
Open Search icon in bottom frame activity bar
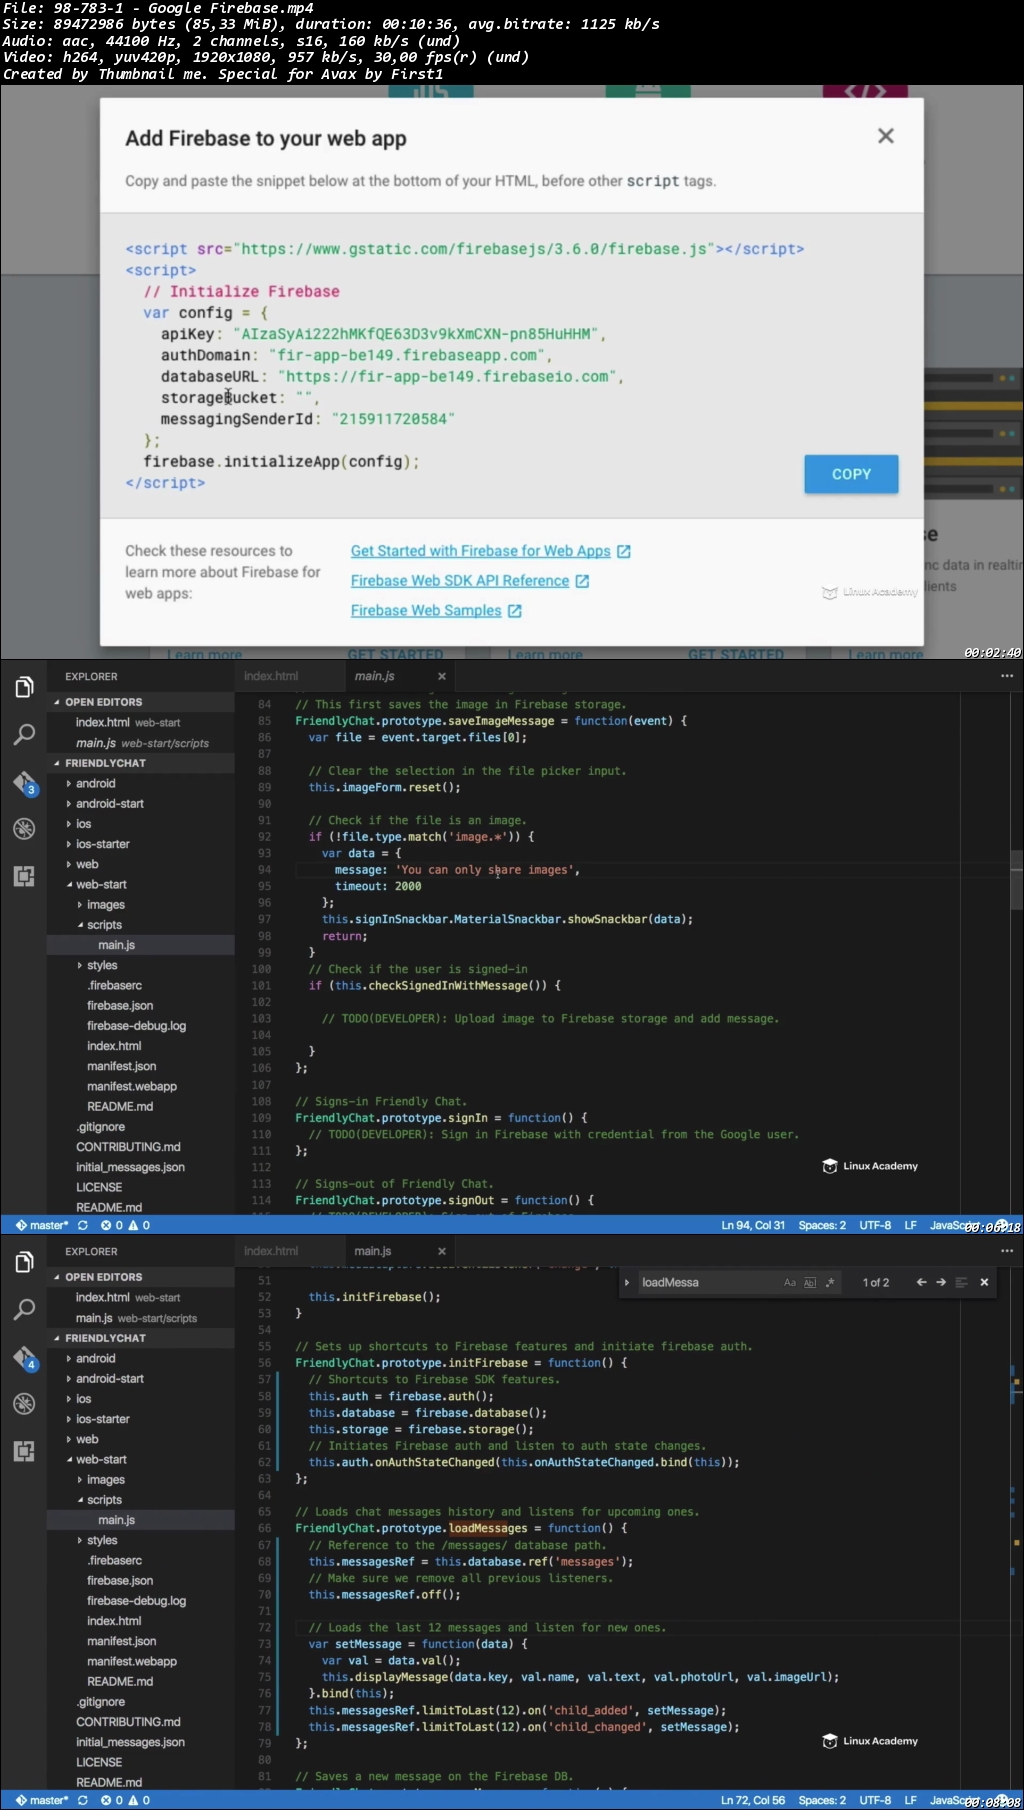(24, 1310)
